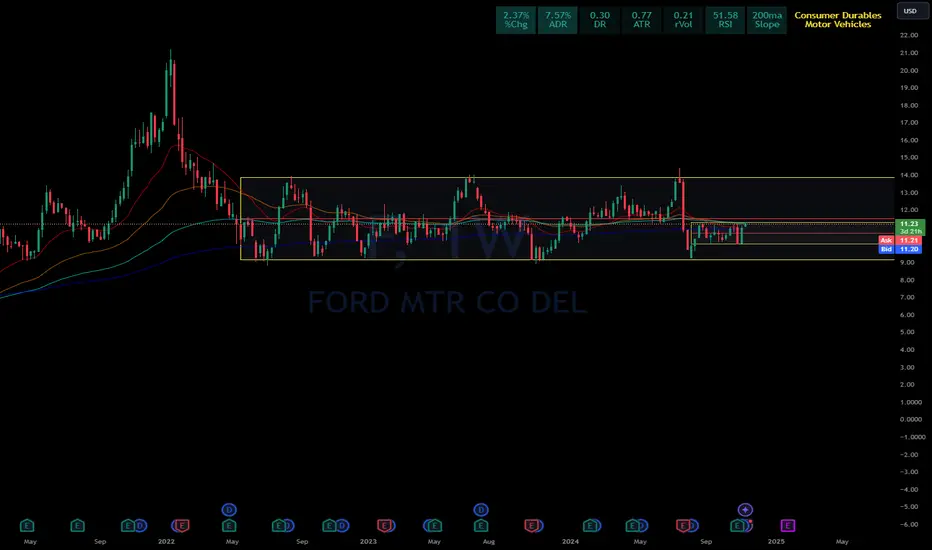Viewport: 932px width, 550px height.
Task: Click the purple sparkle event icon
Action: (745, 510)
